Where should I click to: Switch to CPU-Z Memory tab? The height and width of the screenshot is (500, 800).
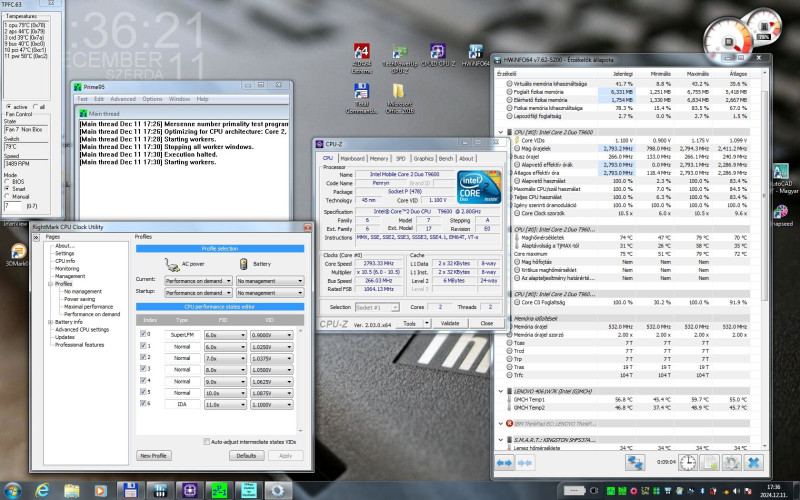[x=379, y=159]
